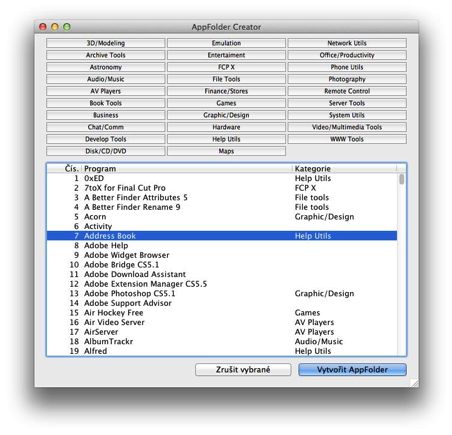Select the Finance/Stores category button
The width and height of the screenshot is (452, 435).
226,91
